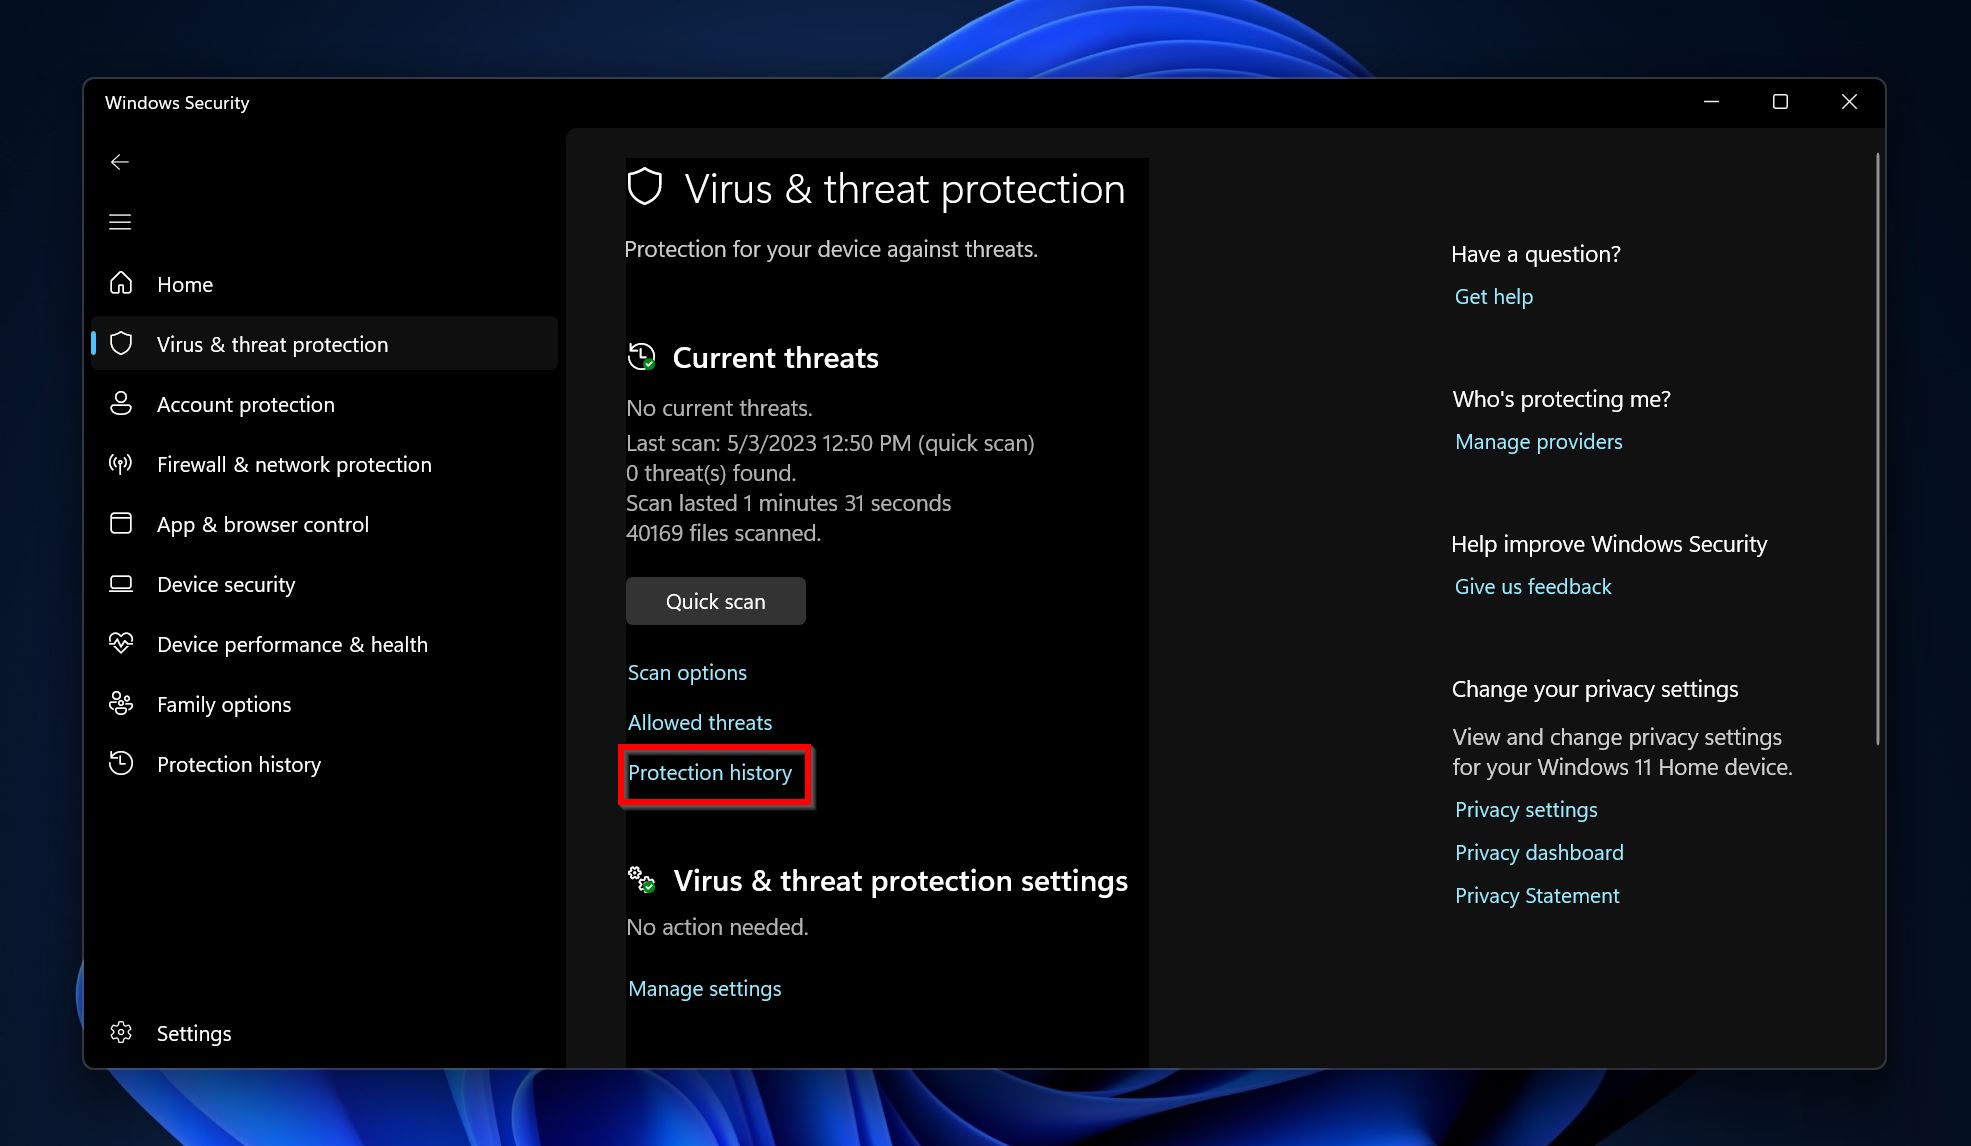Click the Virus & threat protection icon
1971x1146 pixels.
[x=124, y=344]
